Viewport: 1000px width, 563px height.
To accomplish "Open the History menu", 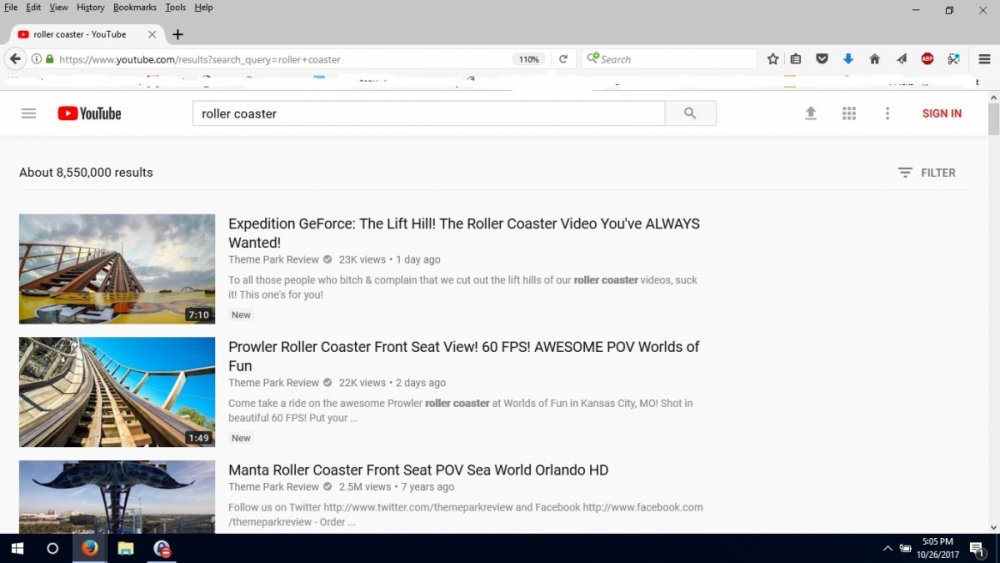I will (x=90, y=7).
